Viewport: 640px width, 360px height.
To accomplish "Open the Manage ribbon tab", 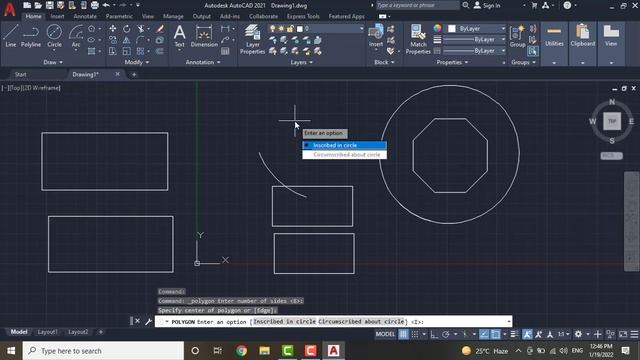I will (x=173, y=16).
